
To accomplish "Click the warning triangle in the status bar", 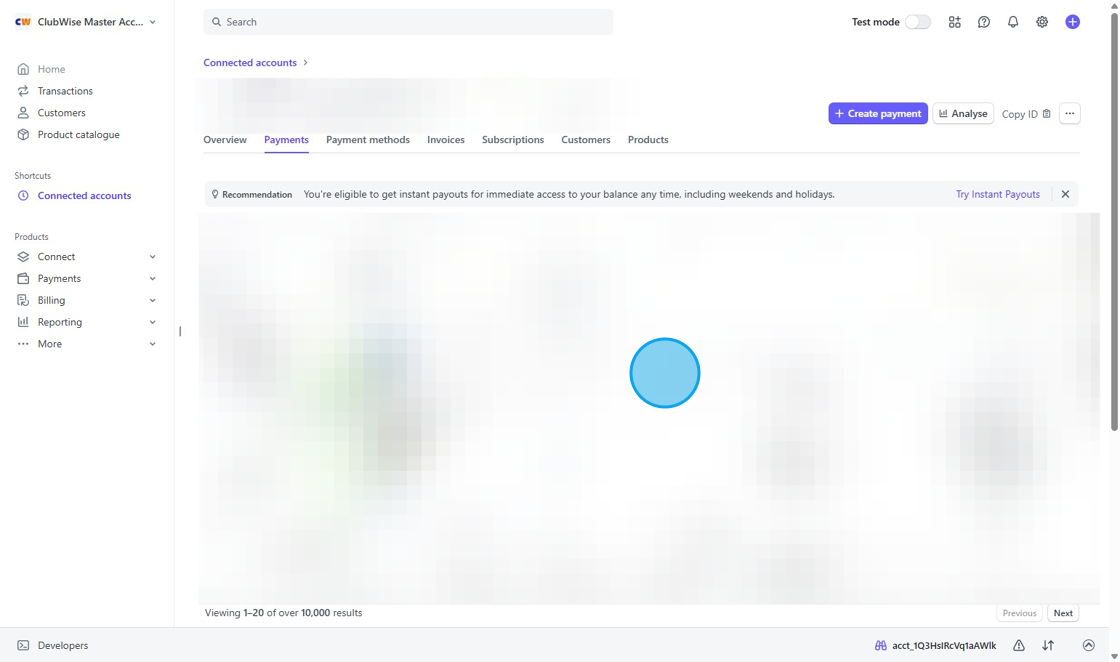I will tap(1018, 645).
